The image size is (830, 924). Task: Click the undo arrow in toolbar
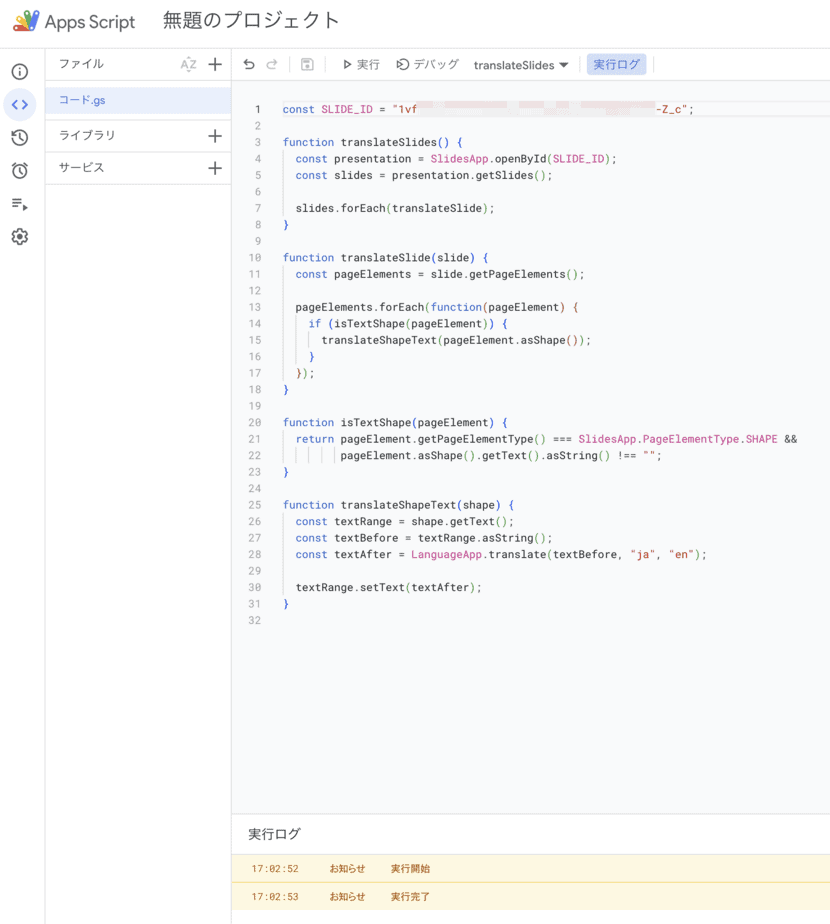(x=249, y=65)
